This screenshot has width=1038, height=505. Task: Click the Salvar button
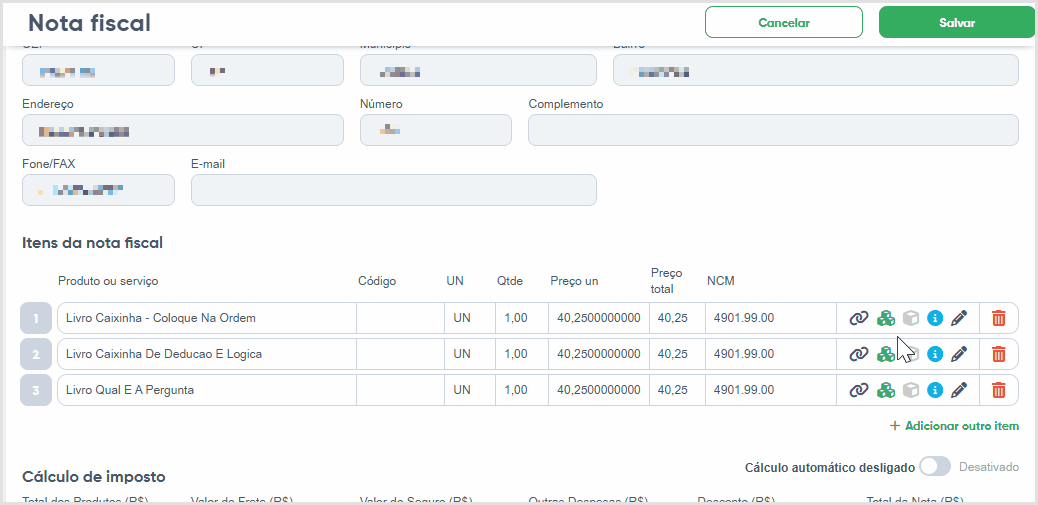(957, 23)
